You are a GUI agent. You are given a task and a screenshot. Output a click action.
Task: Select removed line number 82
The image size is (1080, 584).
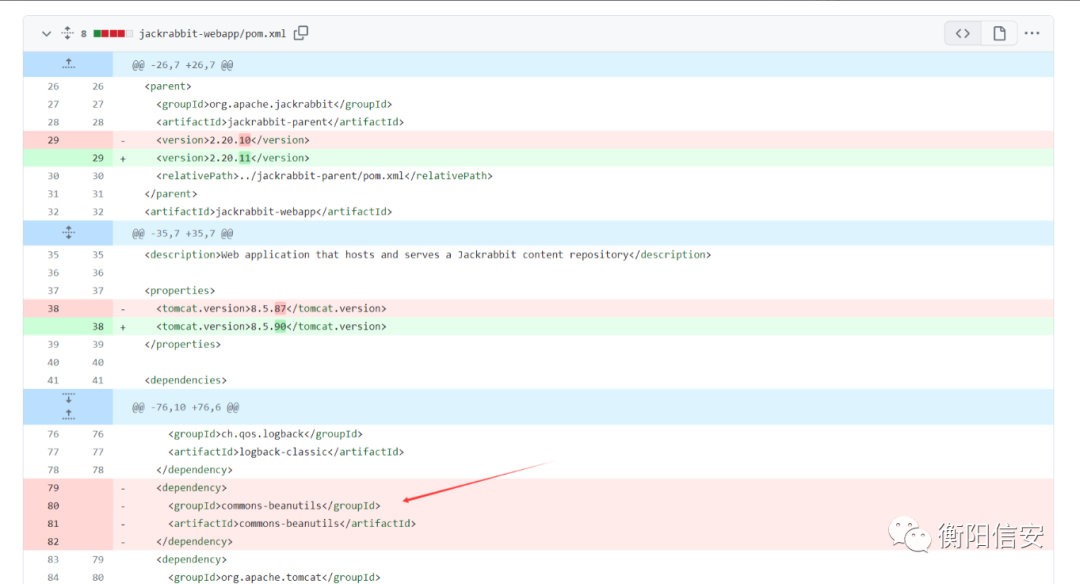coord(53,541)
